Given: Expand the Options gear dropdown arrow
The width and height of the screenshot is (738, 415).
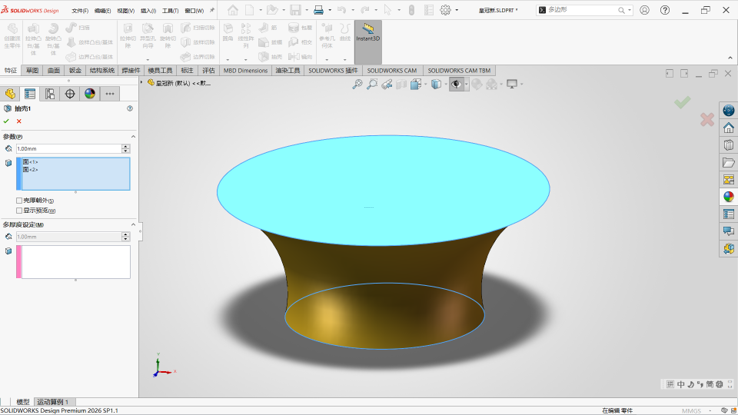Looking at the screenshot, I should [457, 10].
